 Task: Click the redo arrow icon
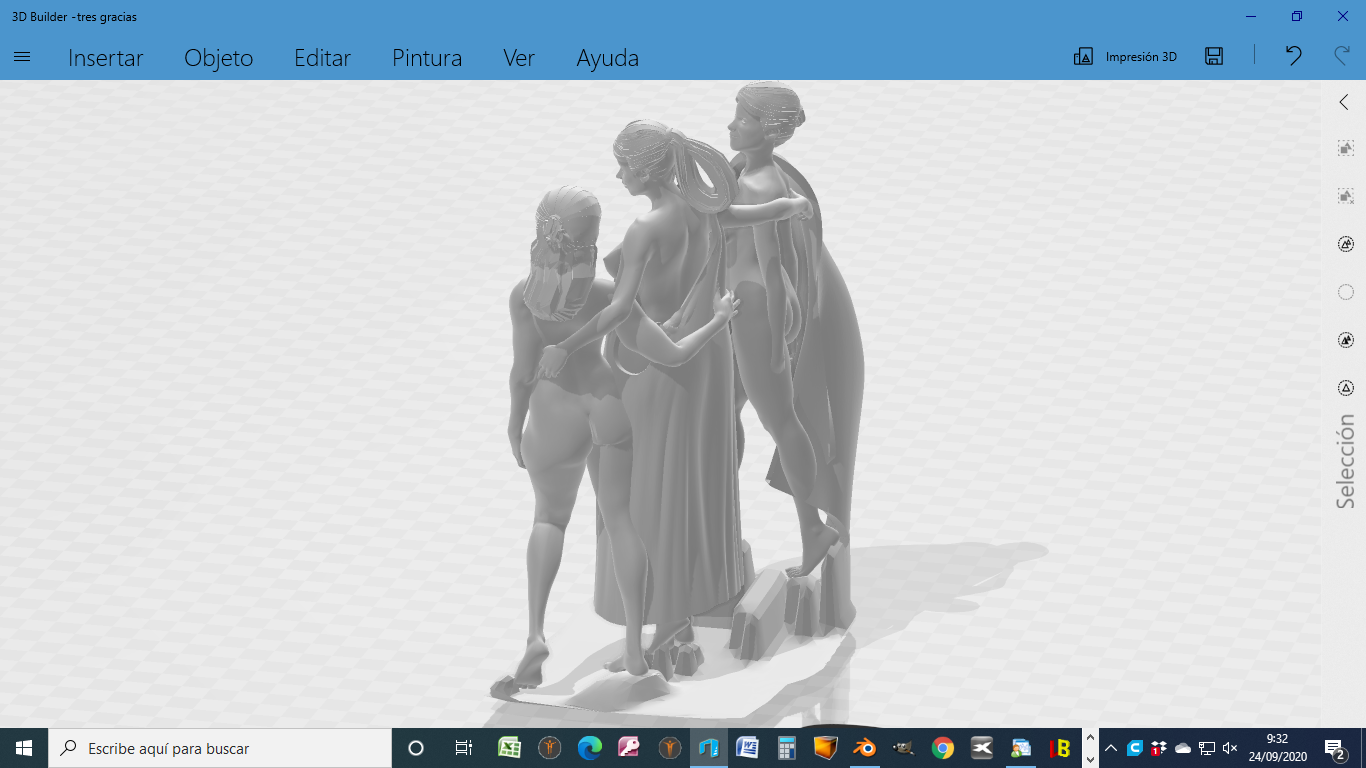(x=1342, y=56)
